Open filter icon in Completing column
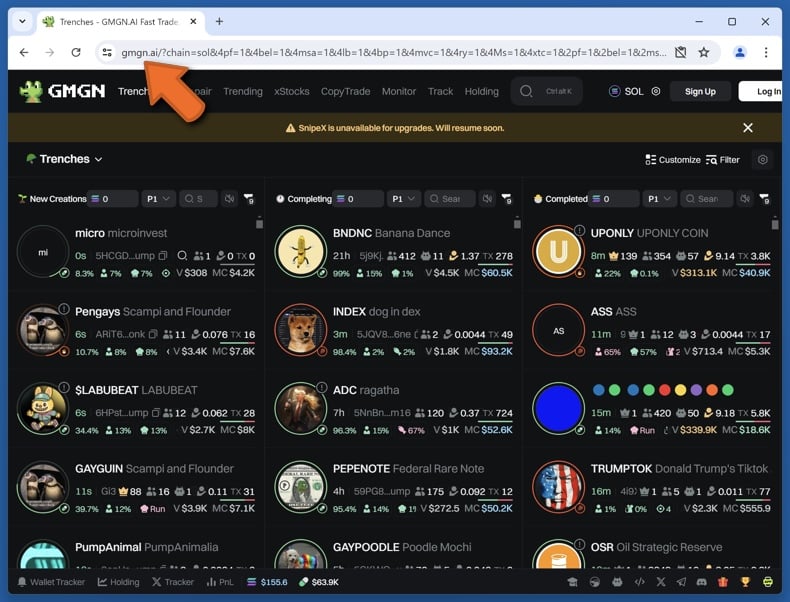The image size is (790, 602). (x=507, y=198)
